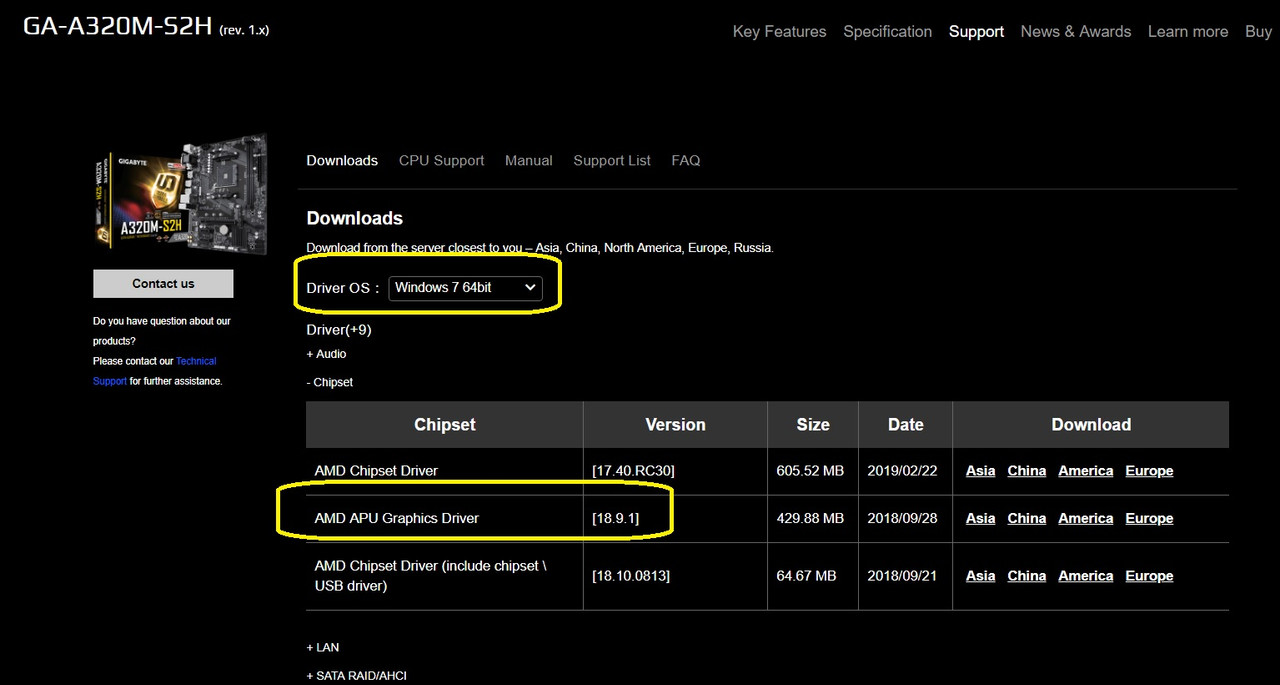Image resolution: width=1280 pixels, height=685 pixels.
Task: Click the AMD Chipset Driver (include chipset \ USB driver) name
Action: point(431,576)
